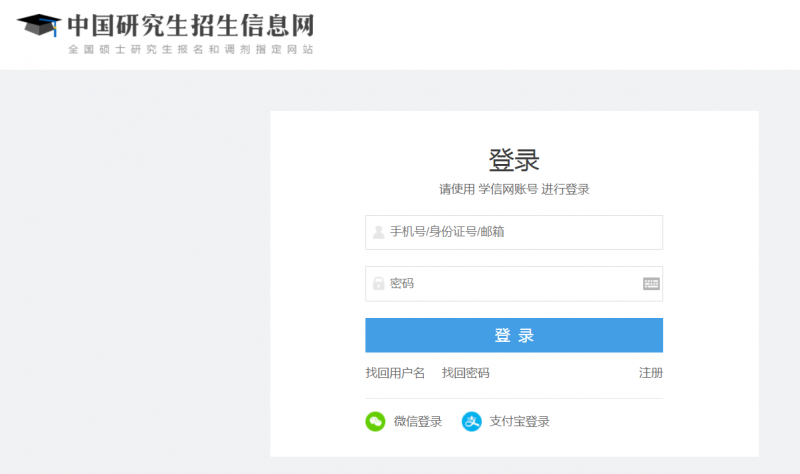The image size is (800, 474).
Task: Go to 注册 registration link
Action: click(x=651, y=373)
